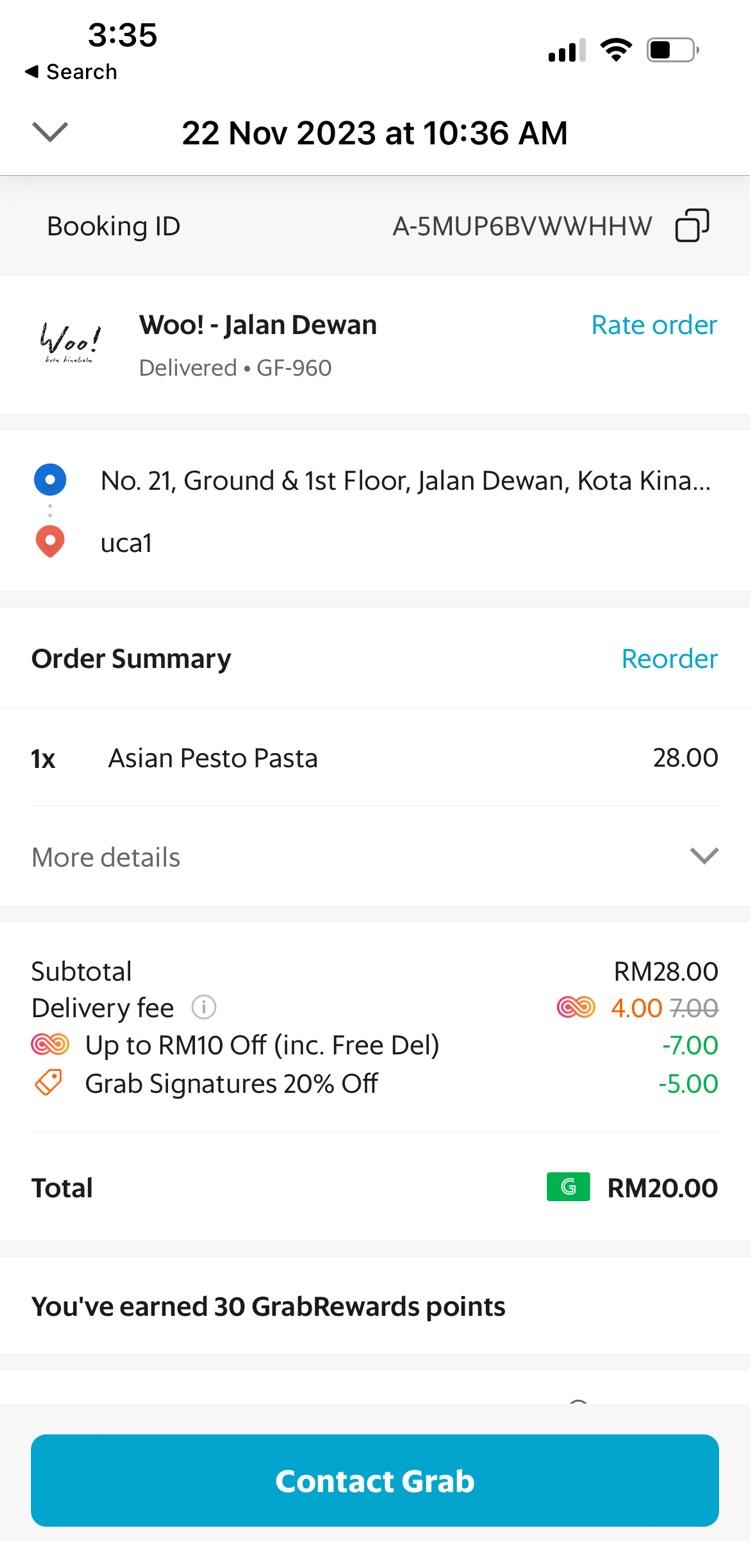Tap the red drop-off pin icon

[50, 541]
